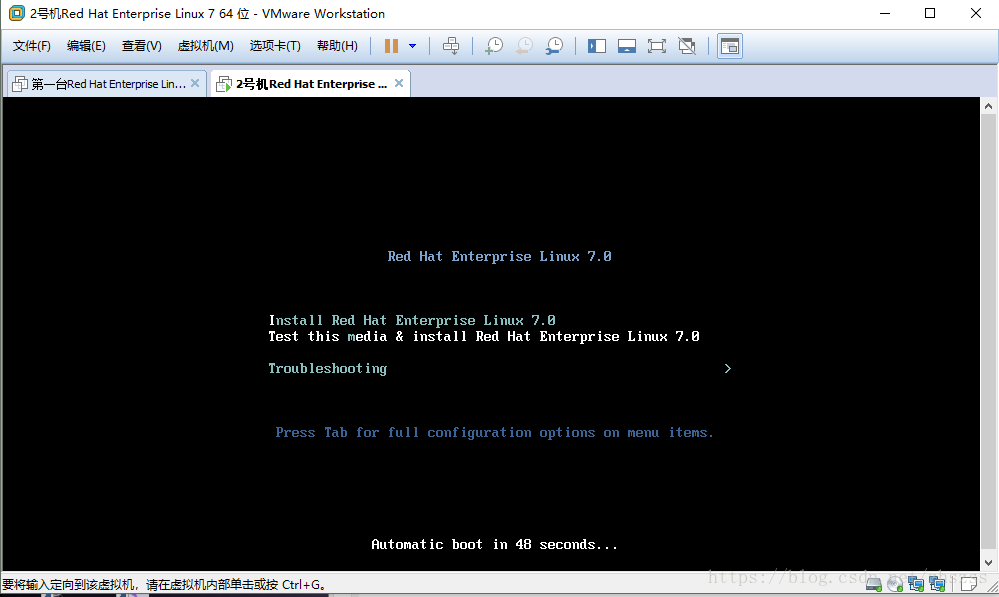Click the CD/DVD drive status icon
Viewport: 999px width, 597px height.
(x=895, y=584)
